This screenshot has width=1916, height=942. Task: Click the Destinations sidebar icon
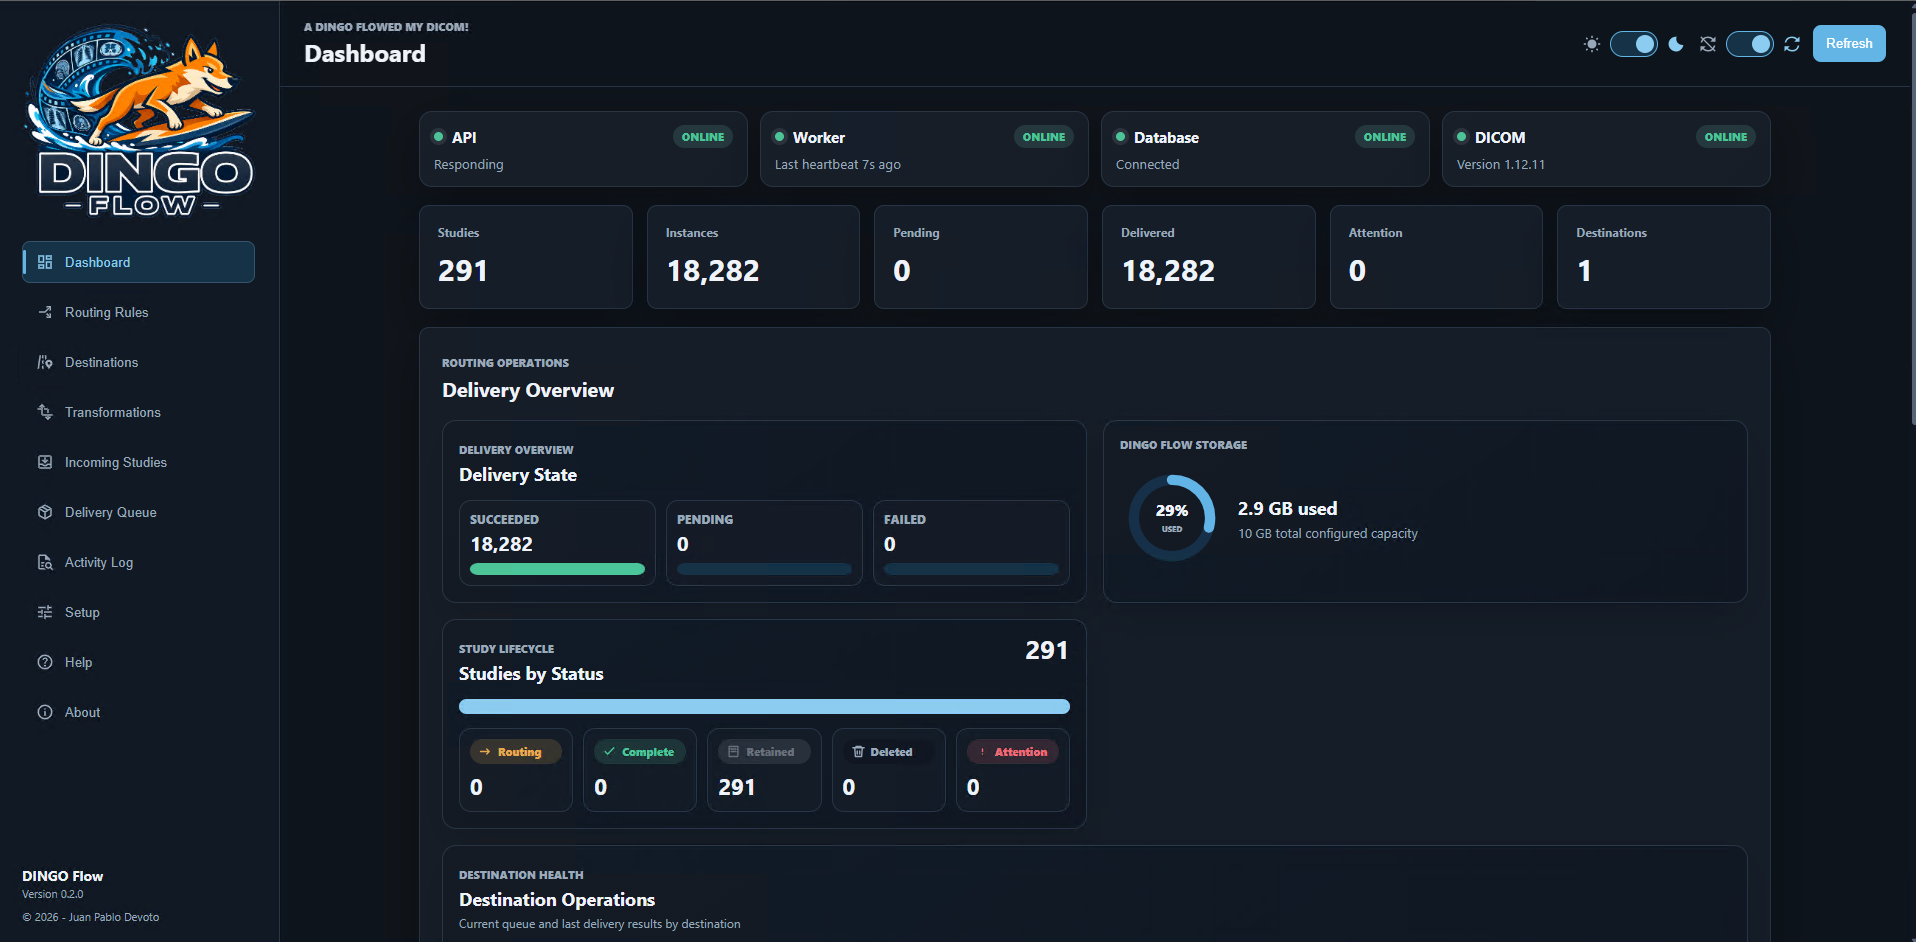pyautogui.click(x=45, y=362)
